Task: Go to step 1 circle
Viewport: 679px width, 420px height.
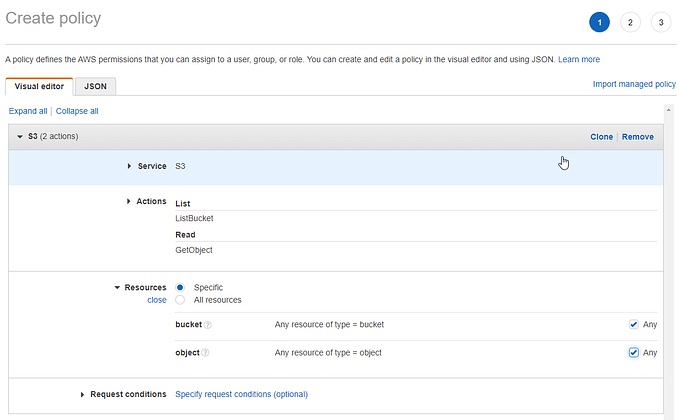Action: pyautogui.click(x=599, y=22)
